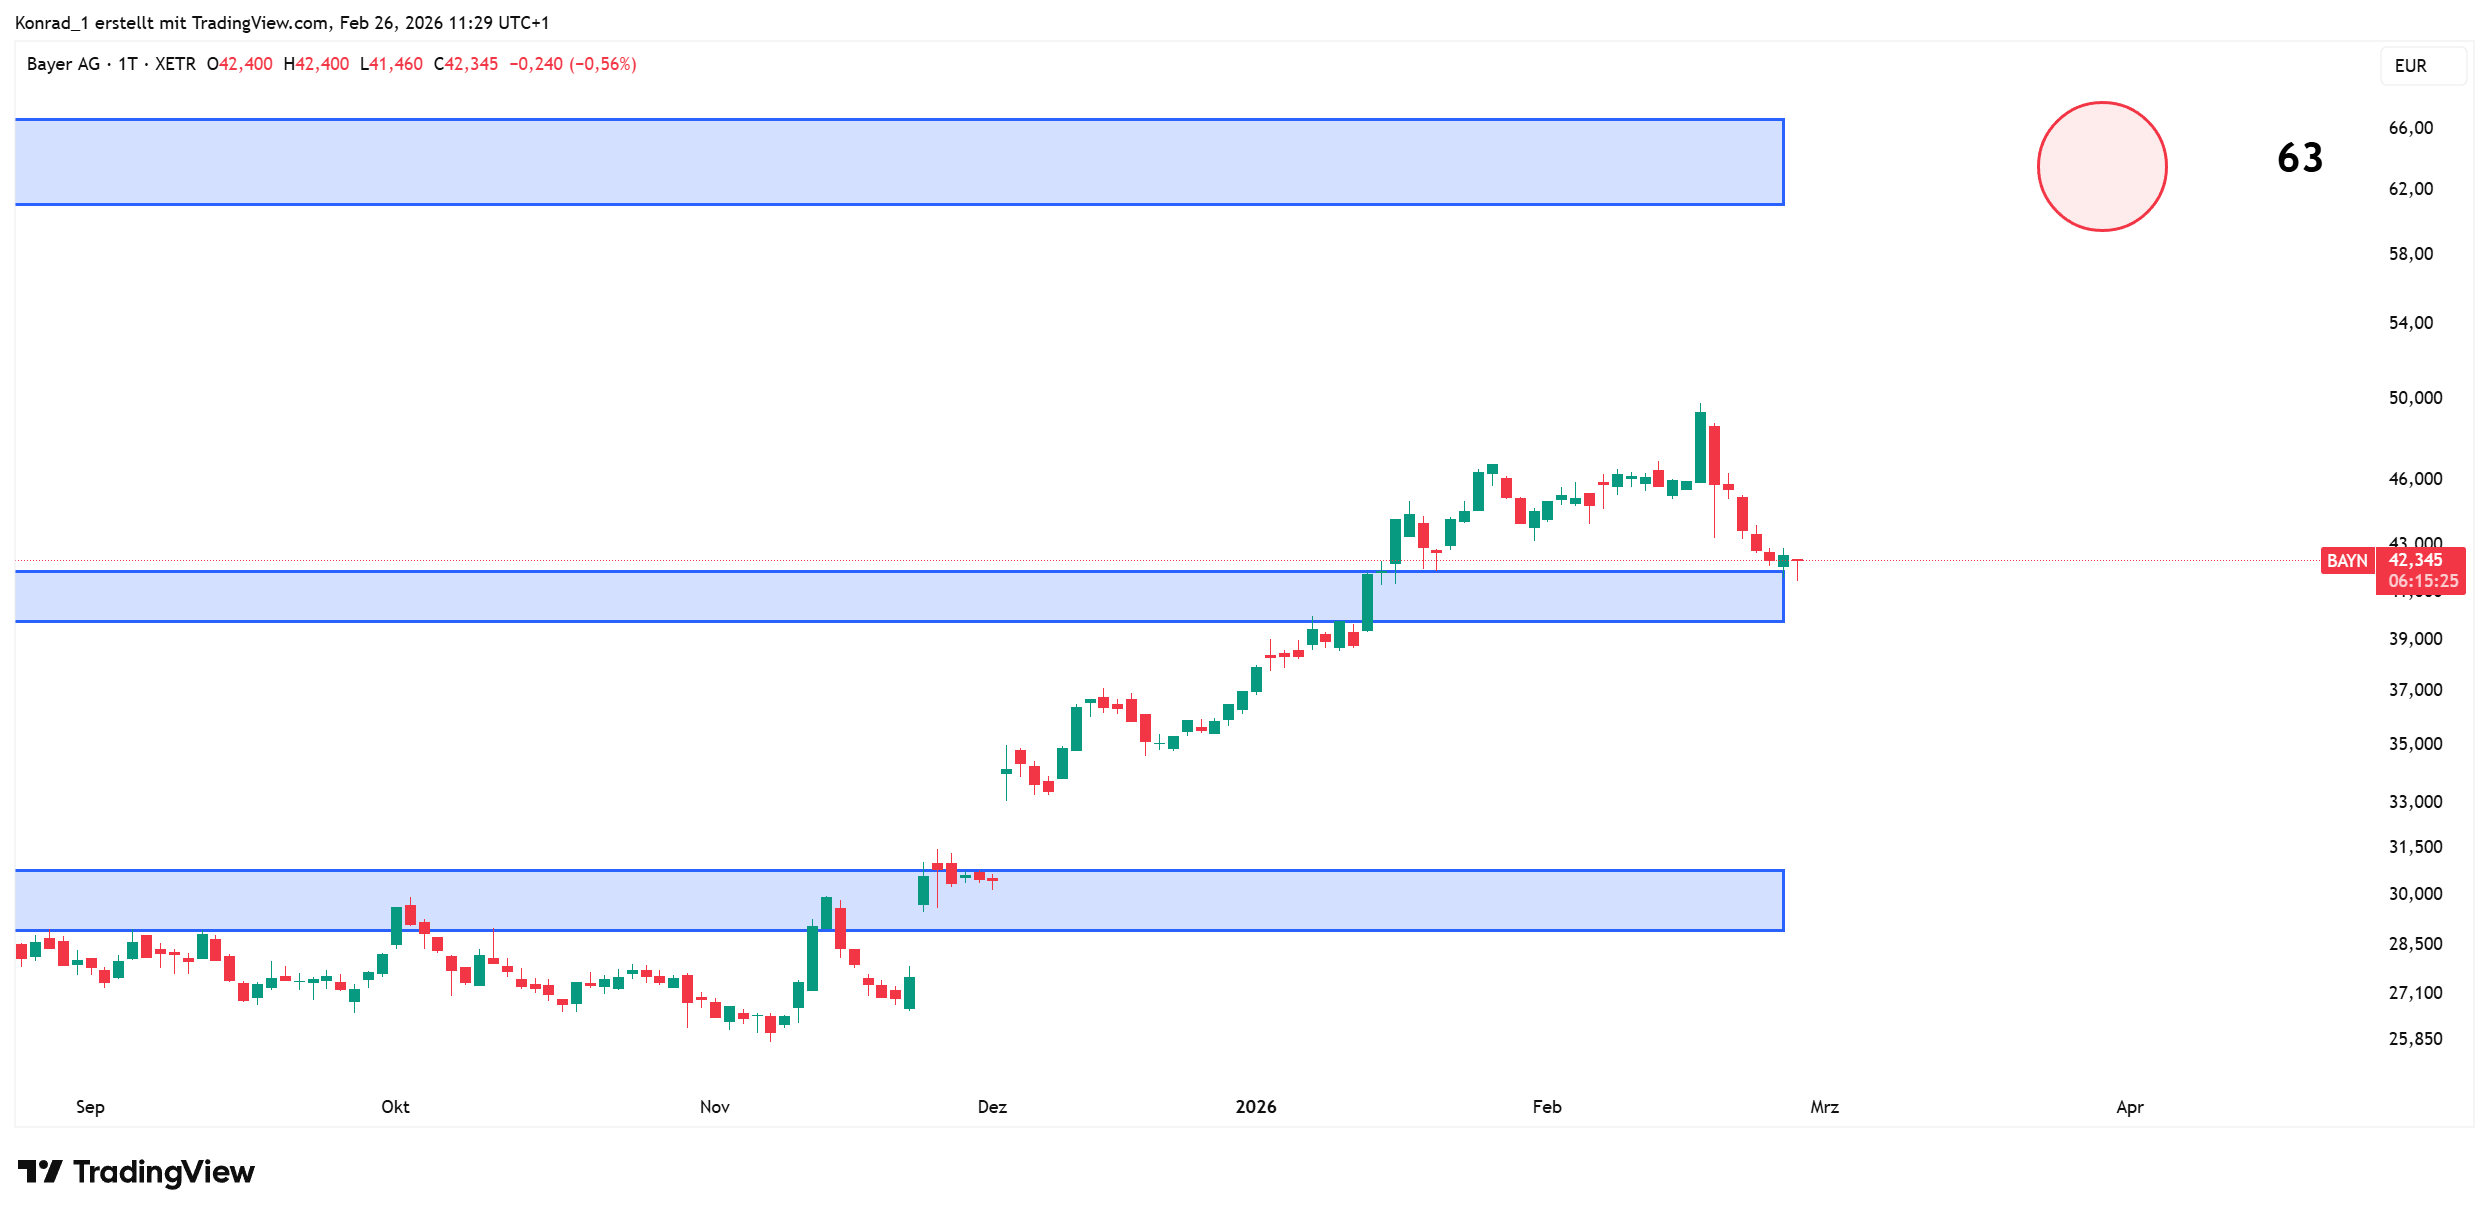Click the bar countdown timer 06:15:25

coord(2422,581)
